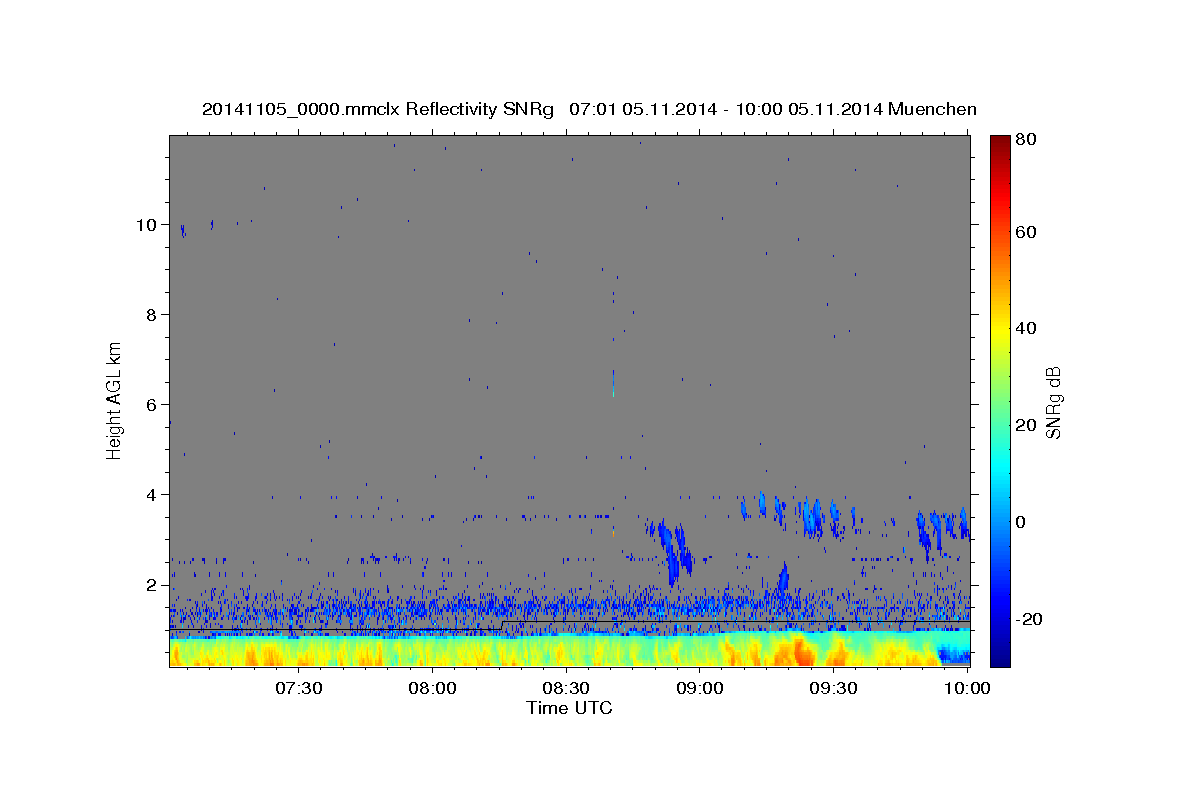
Task: Click the colorbar value 0
Action: 1021,522
